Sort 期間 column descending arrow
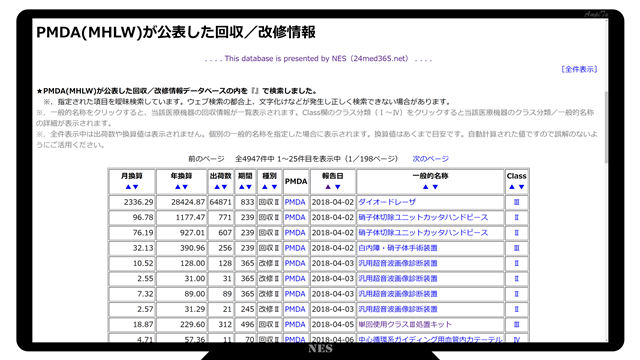 point(249,187)
